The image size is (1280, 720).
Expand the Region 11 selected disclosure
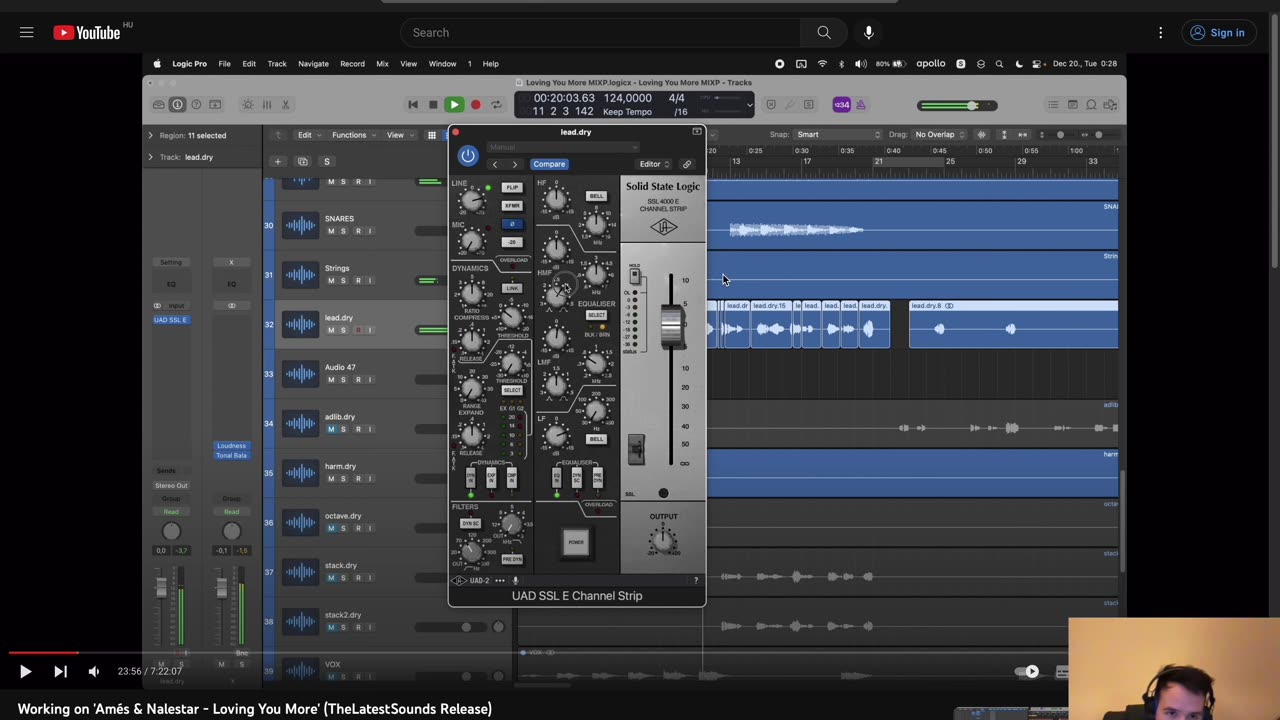151,135
